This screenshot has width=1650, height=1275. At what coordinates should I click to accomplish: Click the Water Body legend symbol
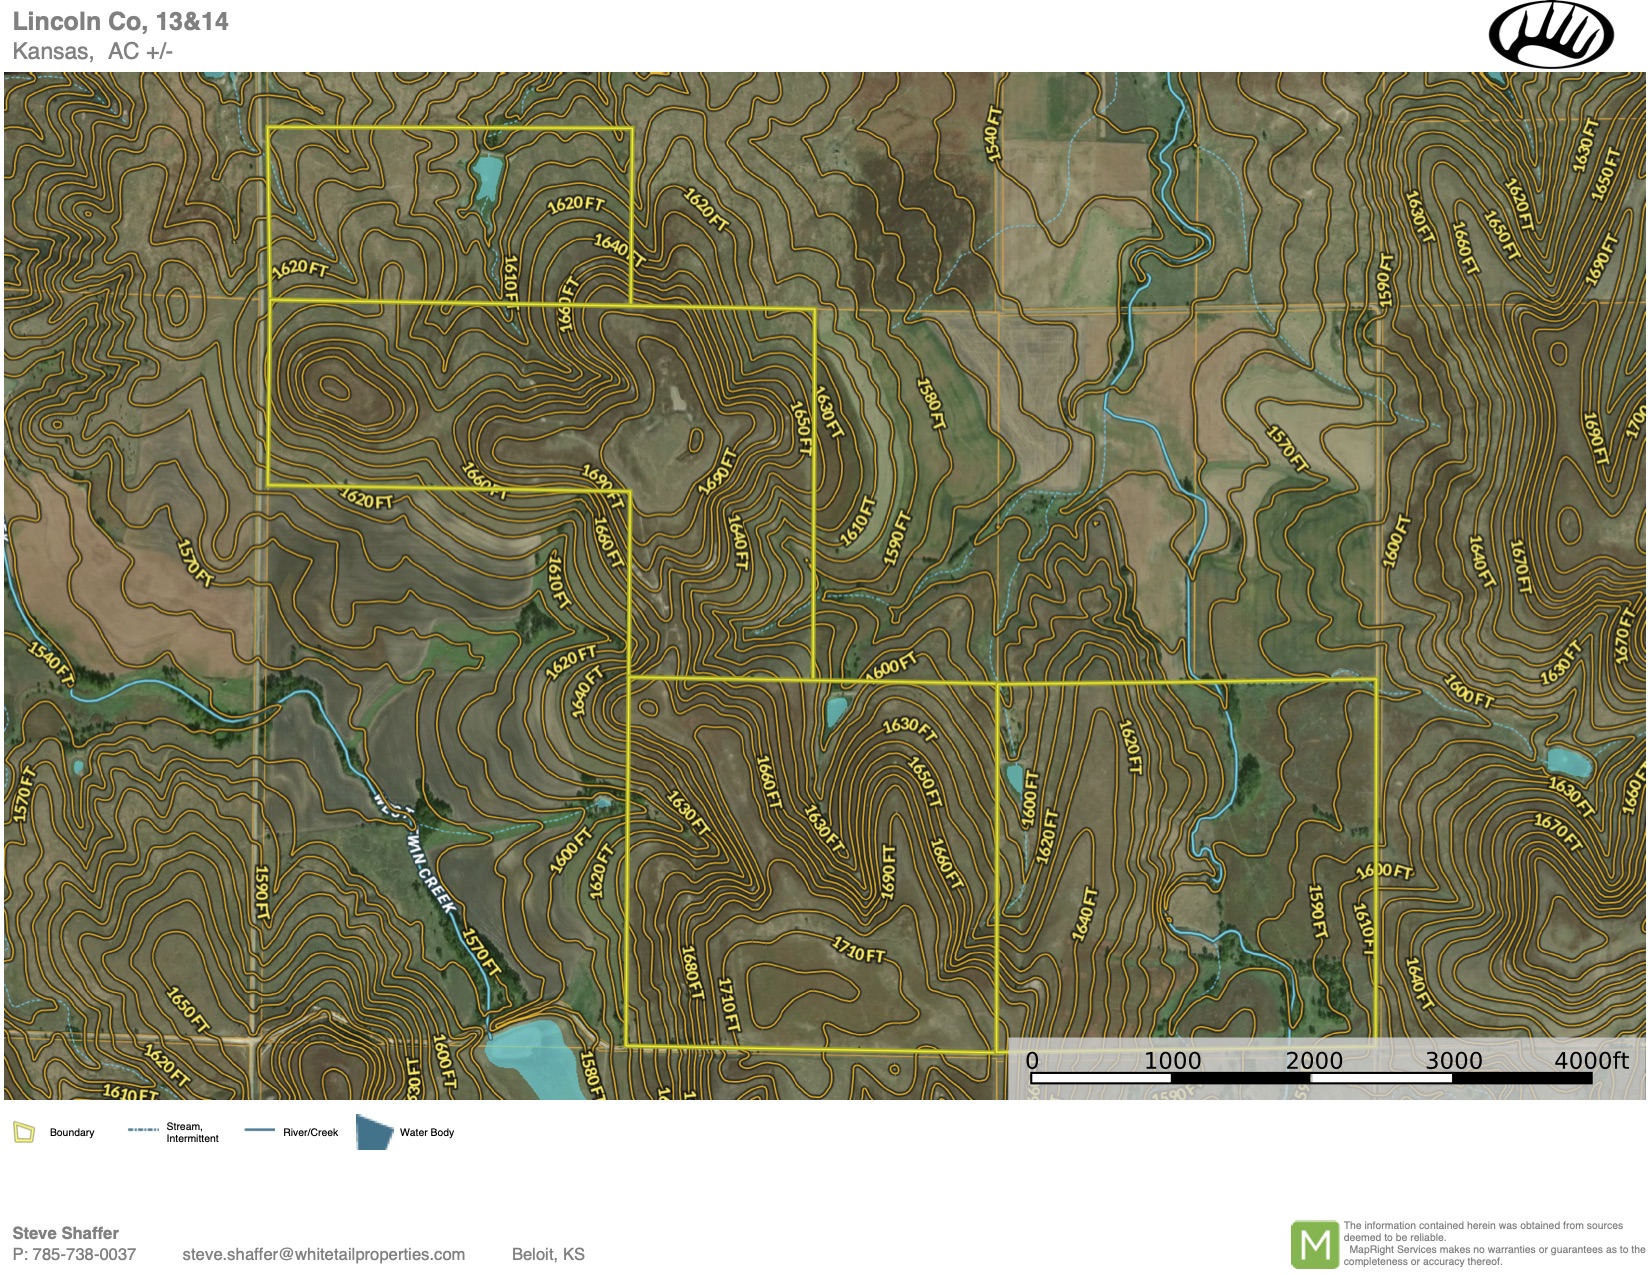tap(374, 1132)
